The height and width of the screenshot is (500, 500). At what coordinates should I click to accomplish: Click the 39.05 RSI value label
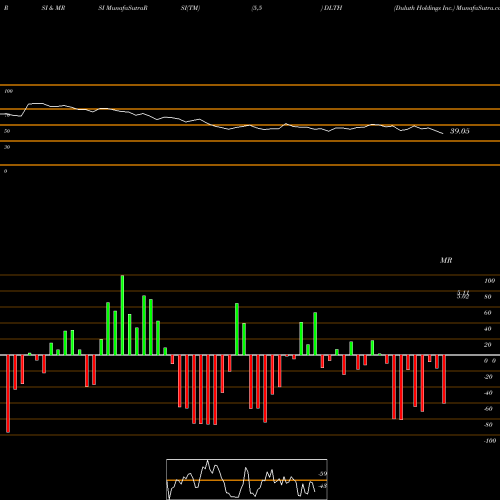pyautogui.click(x=460, y=131)
